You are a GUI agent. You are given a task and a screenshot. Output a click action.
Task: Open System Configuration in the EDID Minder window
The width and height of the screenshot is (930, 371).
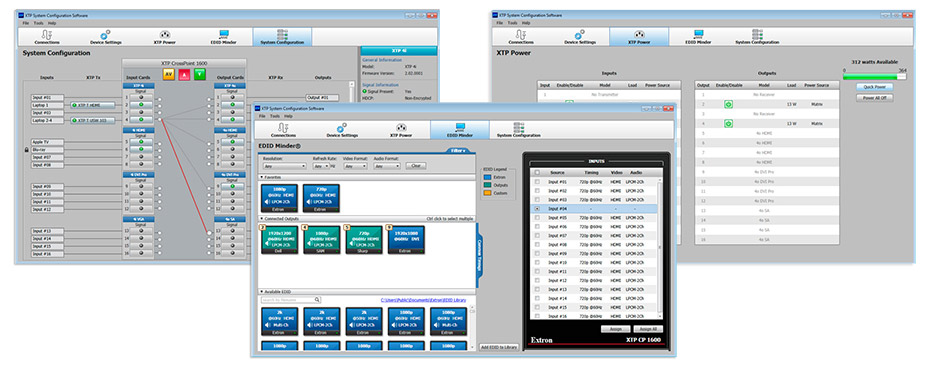point(518,130)
